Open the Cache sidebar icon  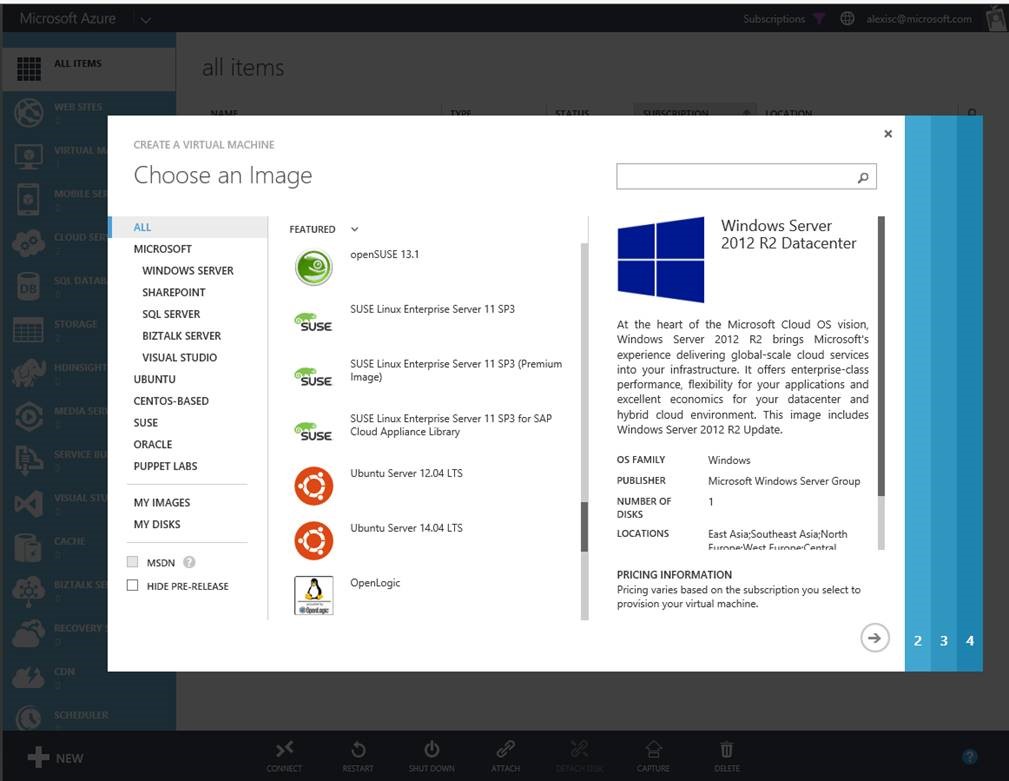pos(28,547)
